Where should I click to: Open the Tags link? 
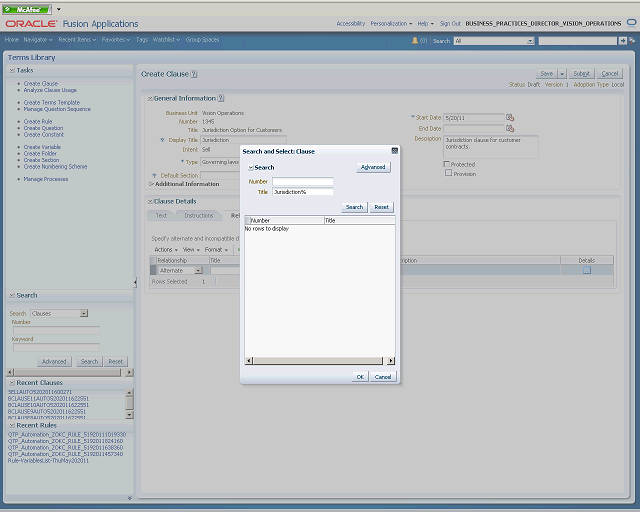pos(142,40)
